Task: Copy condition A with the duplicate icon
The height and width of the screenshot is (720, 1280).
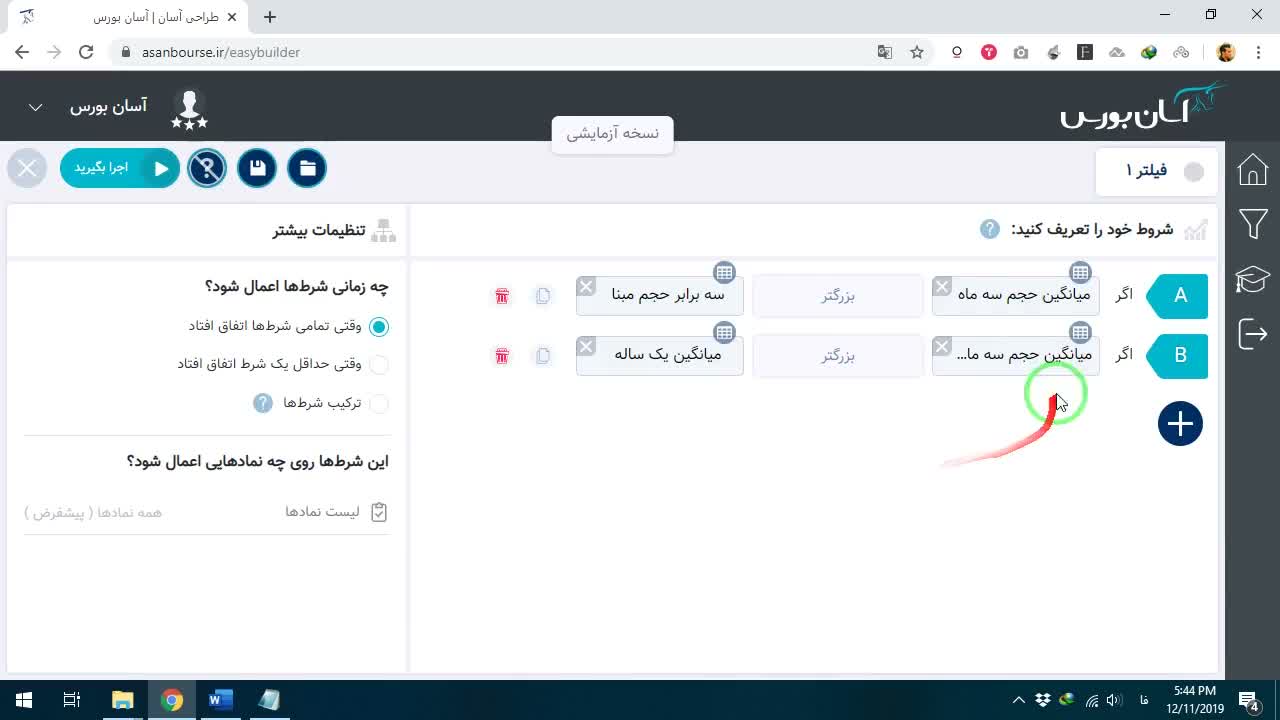Action: pos(543,296)
